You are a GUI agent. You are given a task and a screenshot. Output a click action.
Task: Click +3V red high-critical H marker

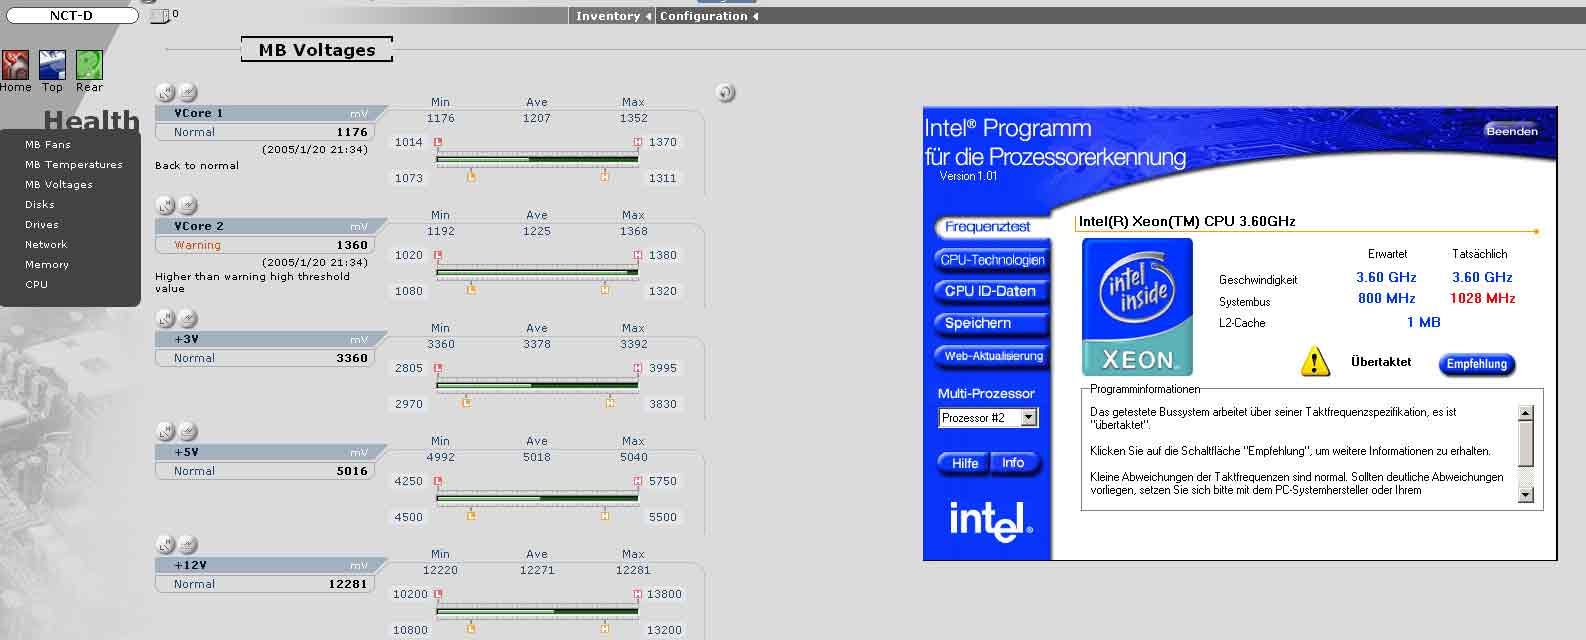coord(637,368)
